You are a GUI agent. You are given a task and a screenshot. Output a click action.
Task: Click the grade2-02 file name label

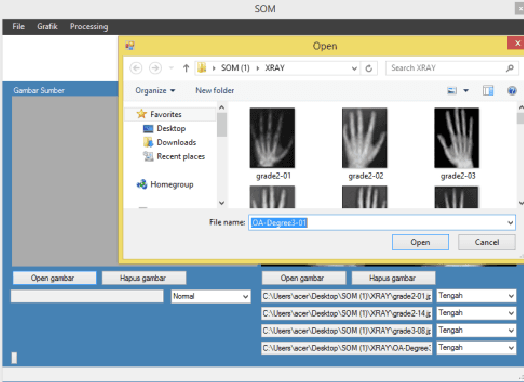pos(366,176)
